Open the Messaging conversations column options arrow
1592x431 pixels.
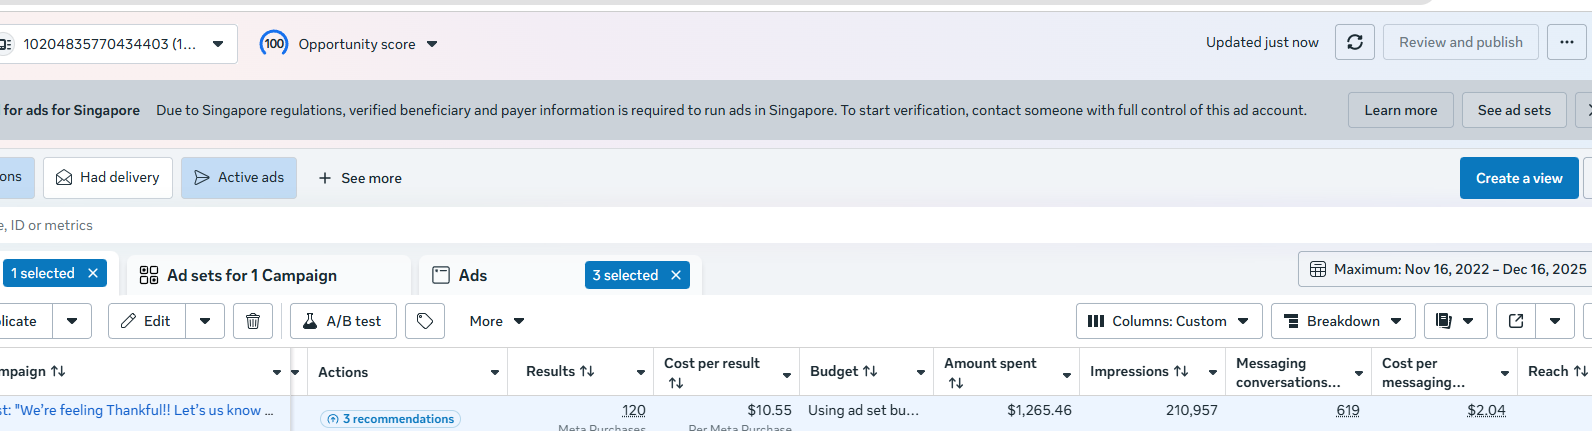click(1359, 373)
